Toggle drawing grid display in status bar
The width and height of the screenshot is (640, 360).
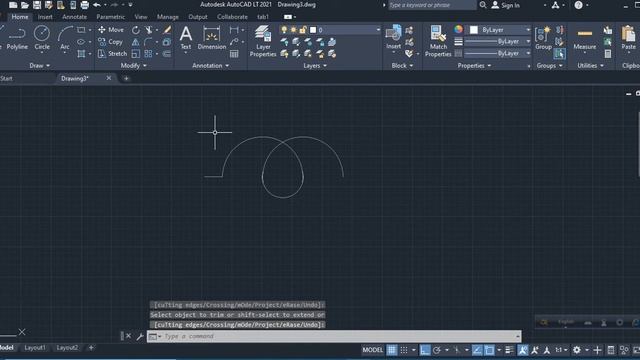click(x=391, y=350)
